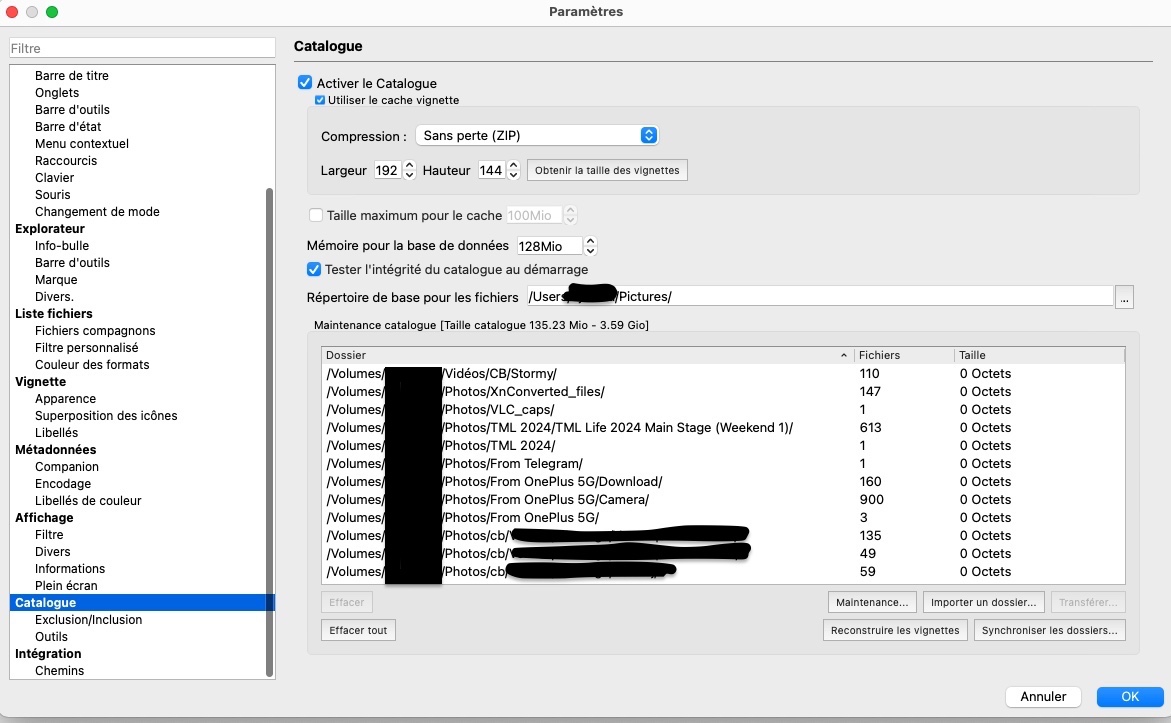Select the Liste fichiers category
Viewport: 1171px width, 723px height.
point(54,314)
